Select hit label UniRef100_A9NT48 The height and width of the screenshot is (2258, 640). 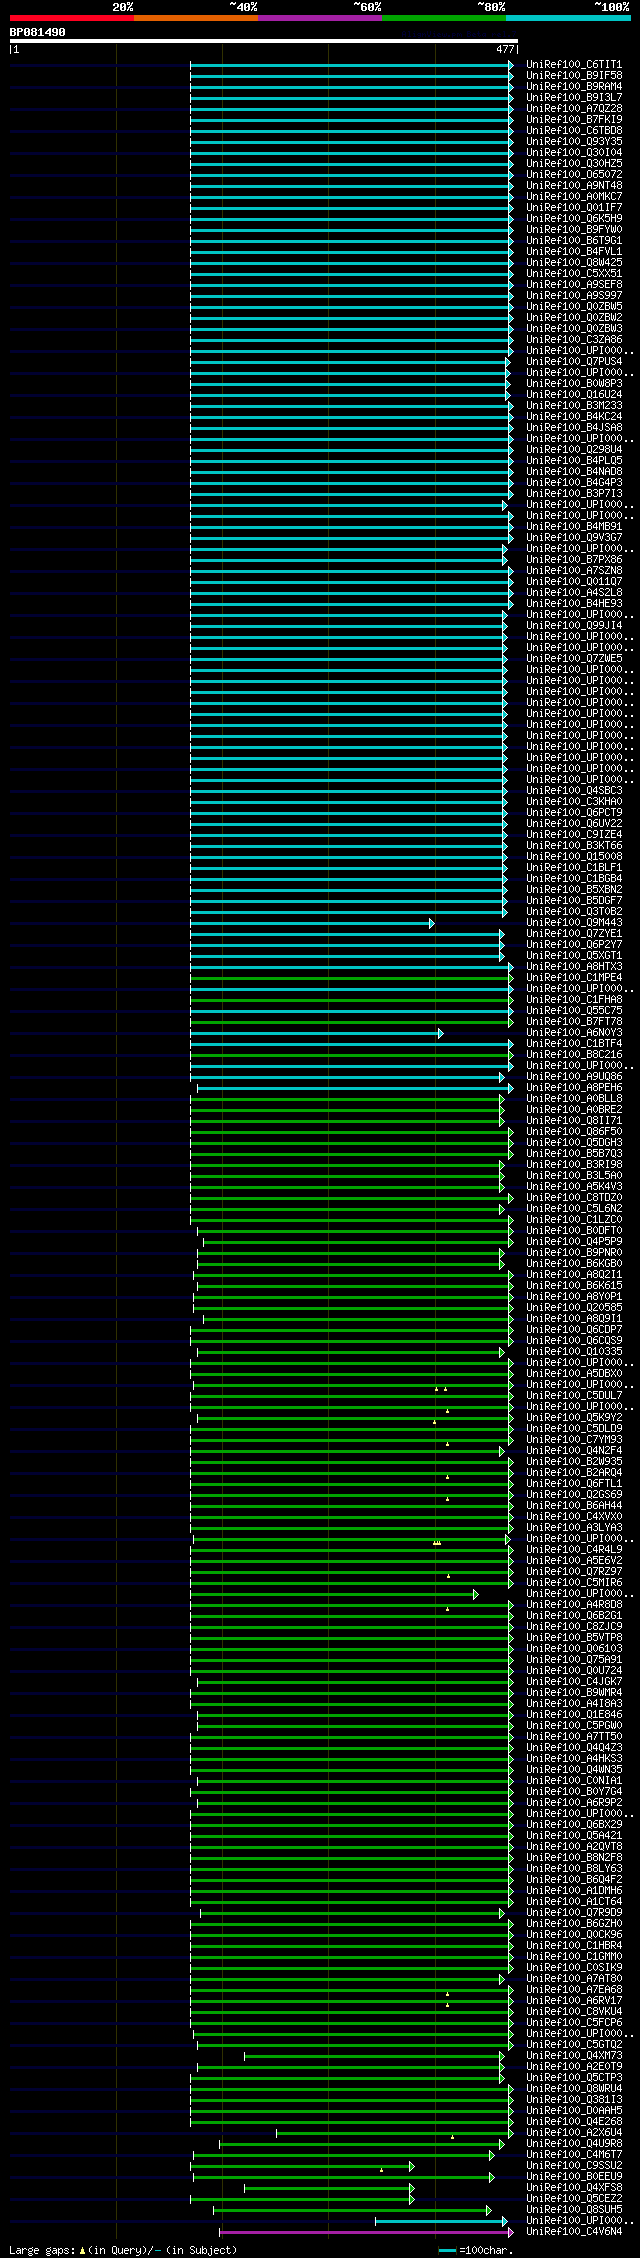tap(574, 185)
